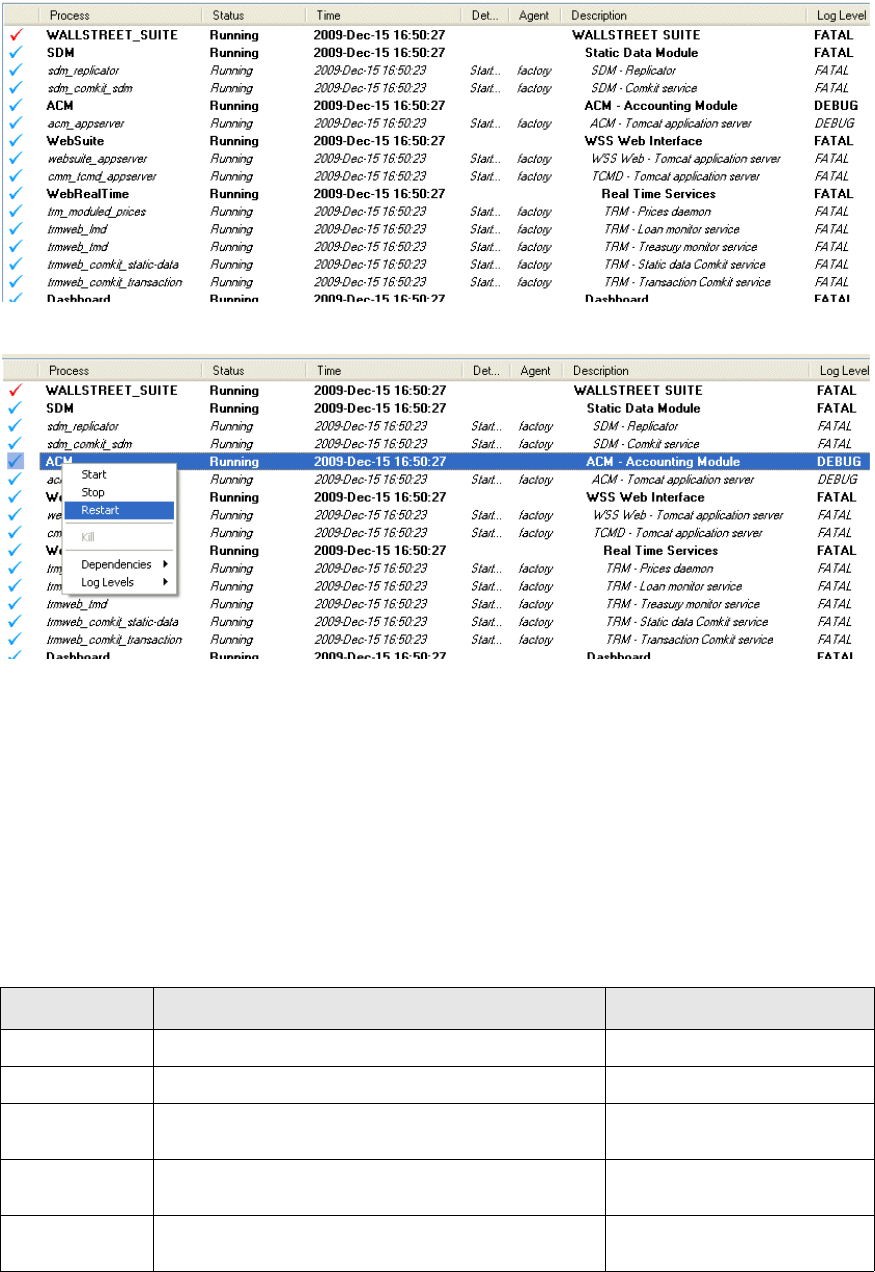Image resolution: width=875 pixels, height=1272 pixels.
Task: Click the Status column header in the list with the context menu
Action: [254, 371]
